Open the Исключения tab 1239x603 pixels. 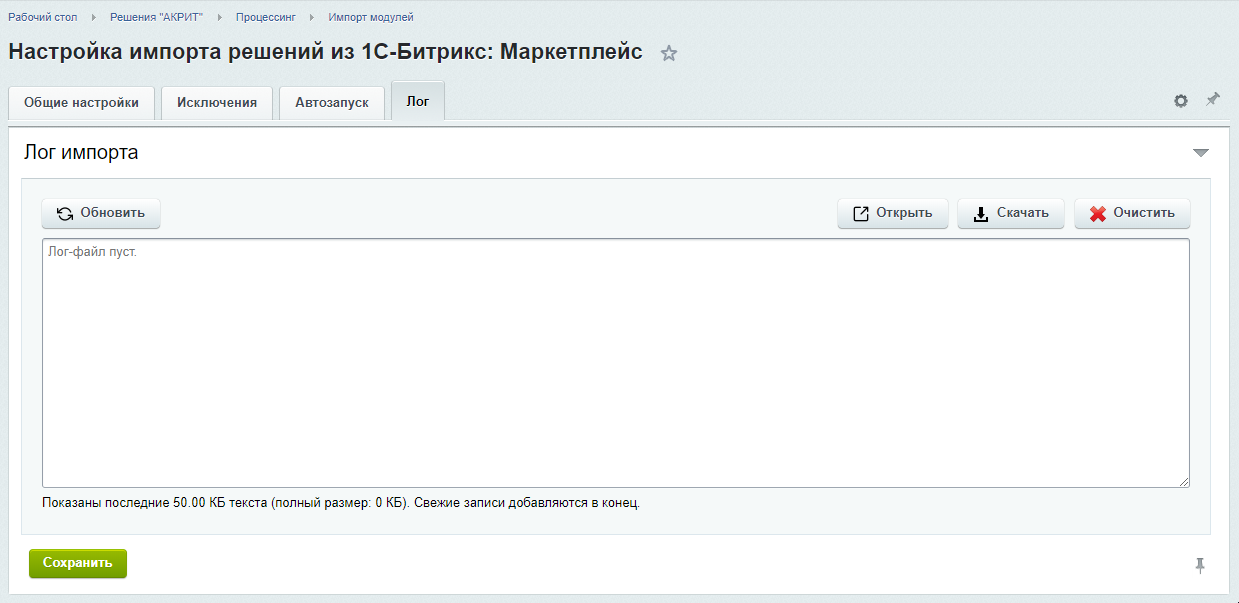tap(217, 103)
